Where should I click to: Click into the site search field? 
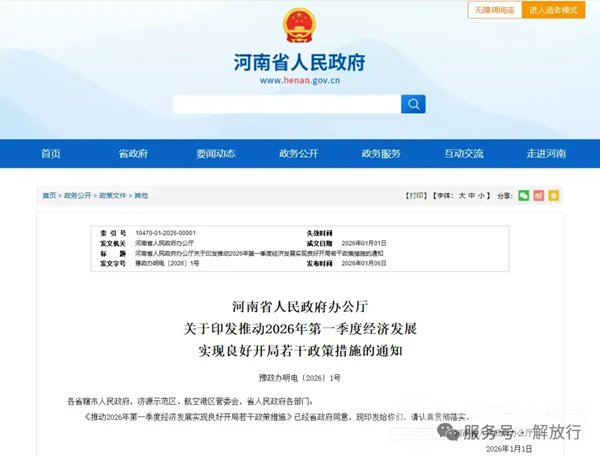286,104
